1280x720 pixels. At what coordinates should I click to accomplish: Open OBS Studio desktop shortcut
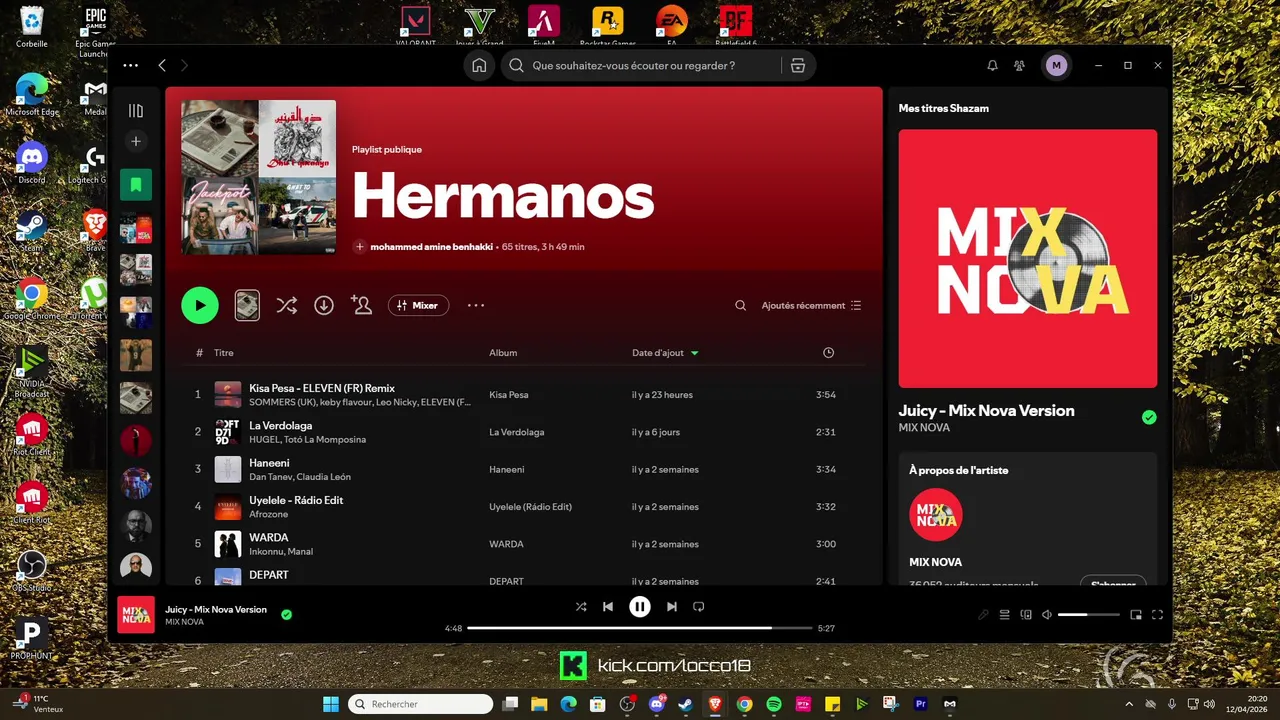32,571
